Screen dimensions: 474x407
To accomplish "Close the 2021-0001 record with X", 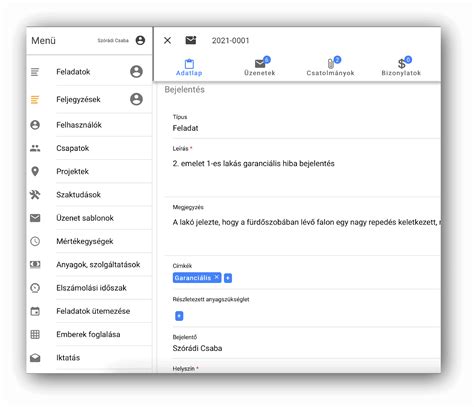I will 167,40.
